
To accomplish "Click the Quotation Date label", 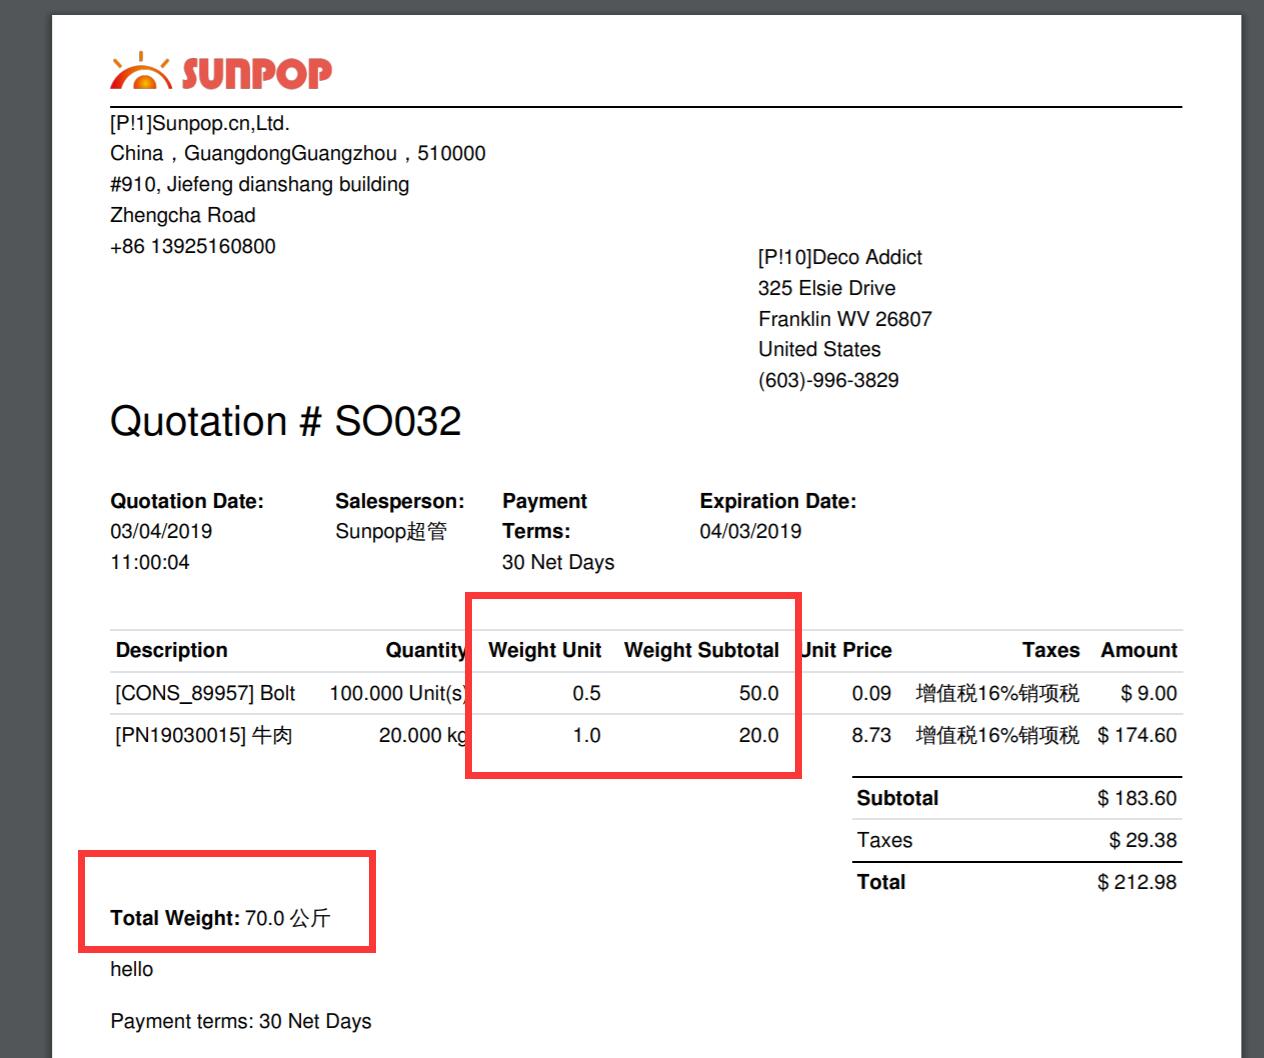I will (187, 501).
